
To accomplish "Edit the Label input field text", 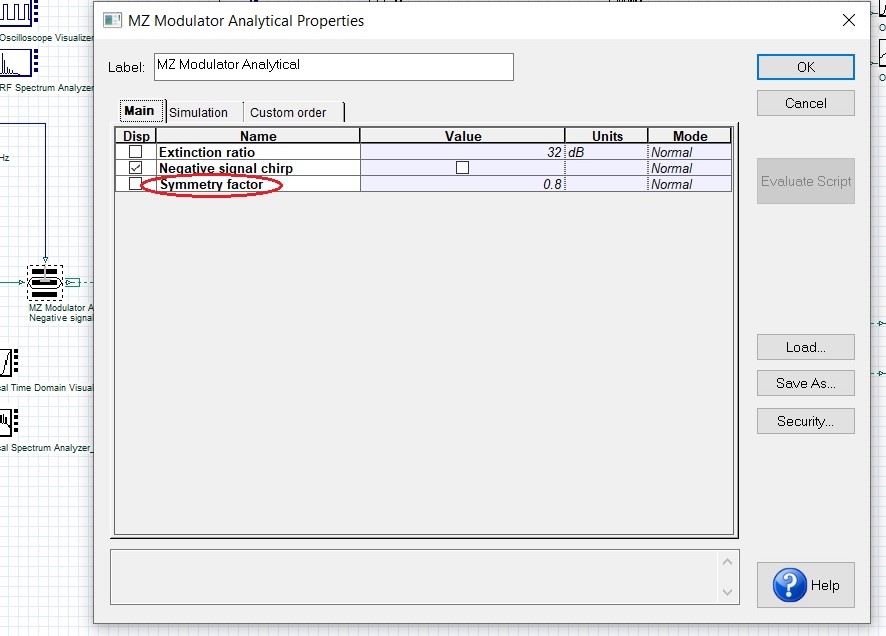I will click(333, 67).
